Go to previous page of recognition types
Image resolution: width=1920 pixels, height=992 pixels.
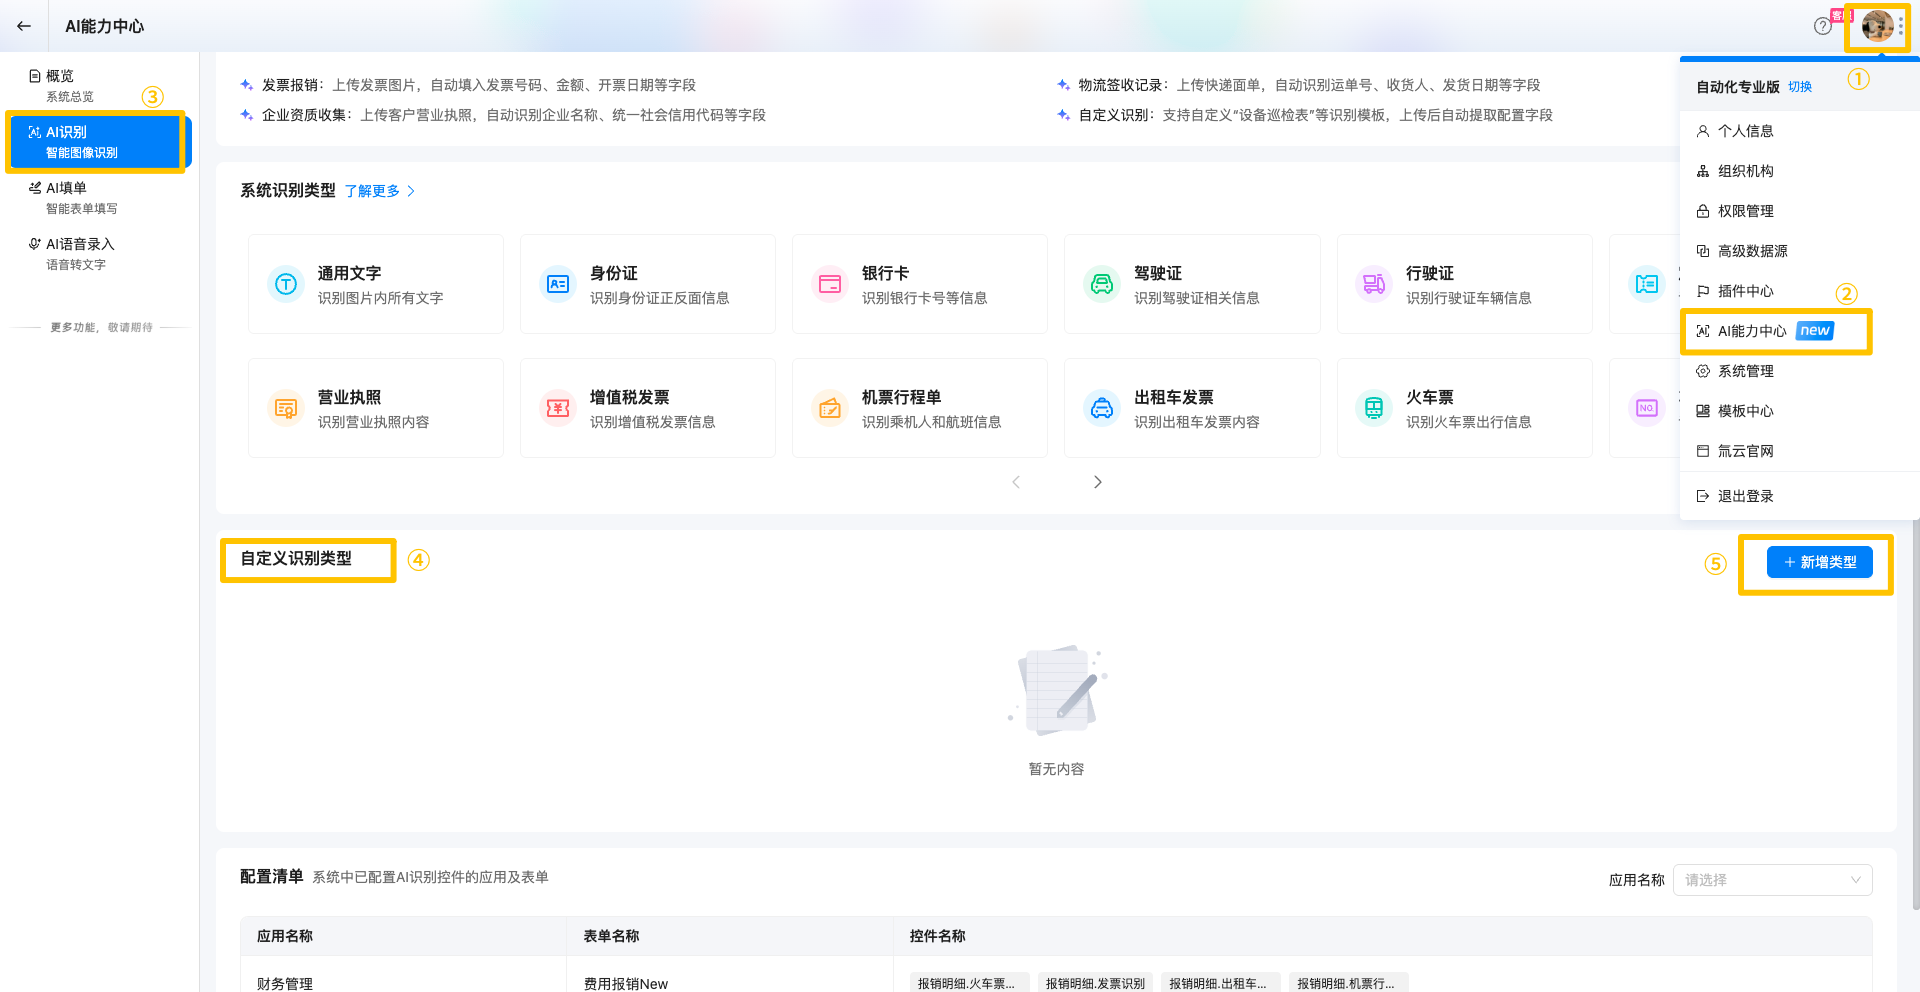coord(1016,482)
